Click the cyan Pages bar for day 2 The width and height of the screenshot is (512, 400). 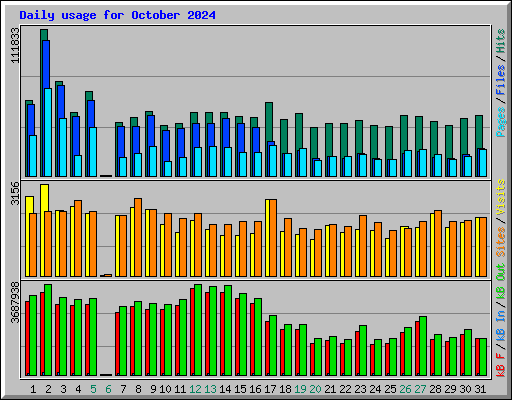point(48,132)
